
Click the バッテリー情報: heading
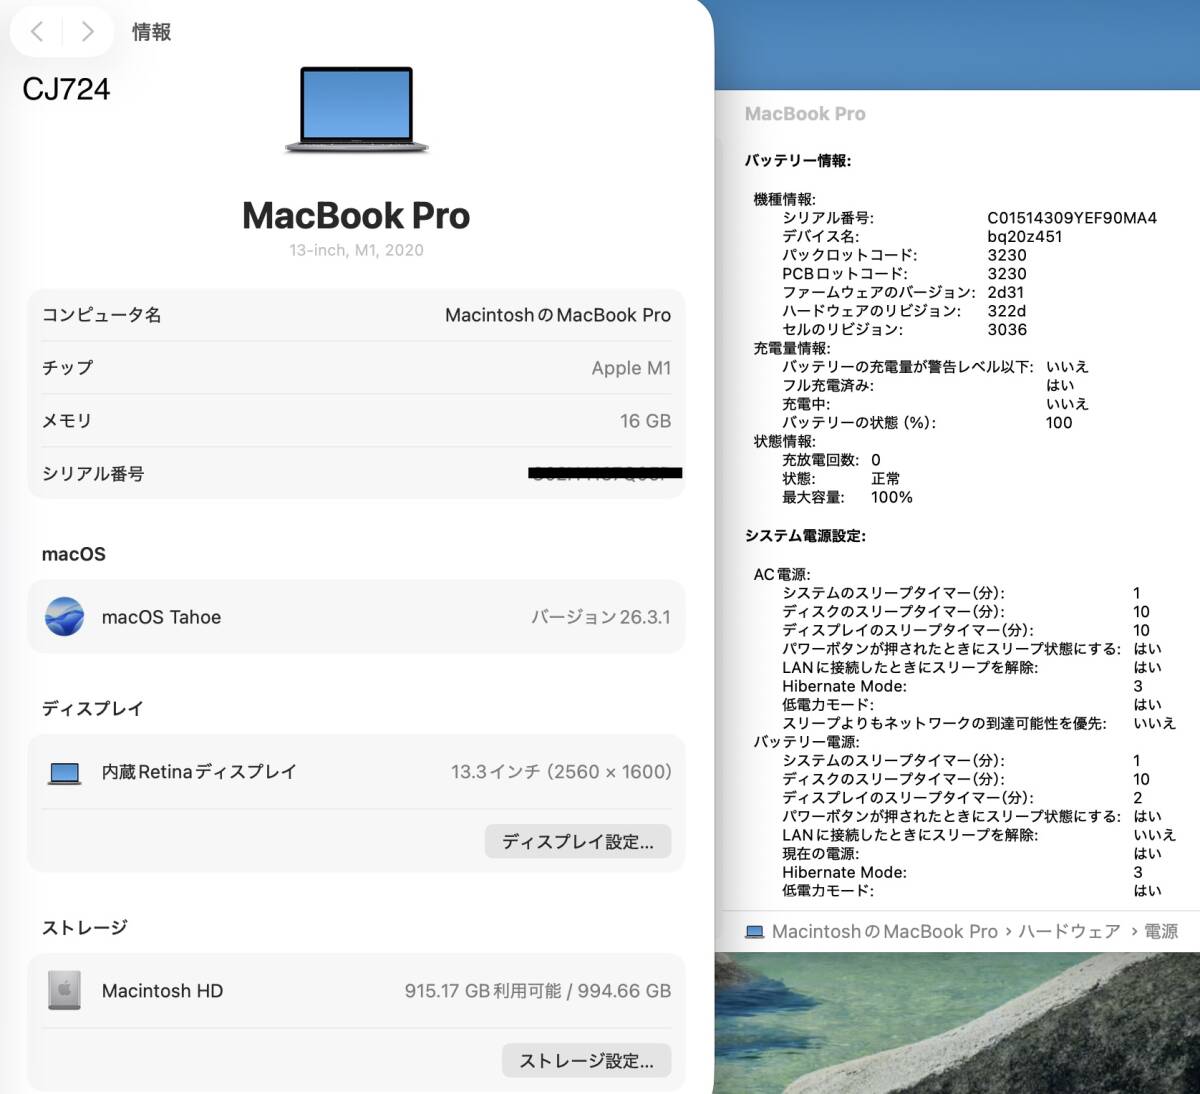[798, 161]
